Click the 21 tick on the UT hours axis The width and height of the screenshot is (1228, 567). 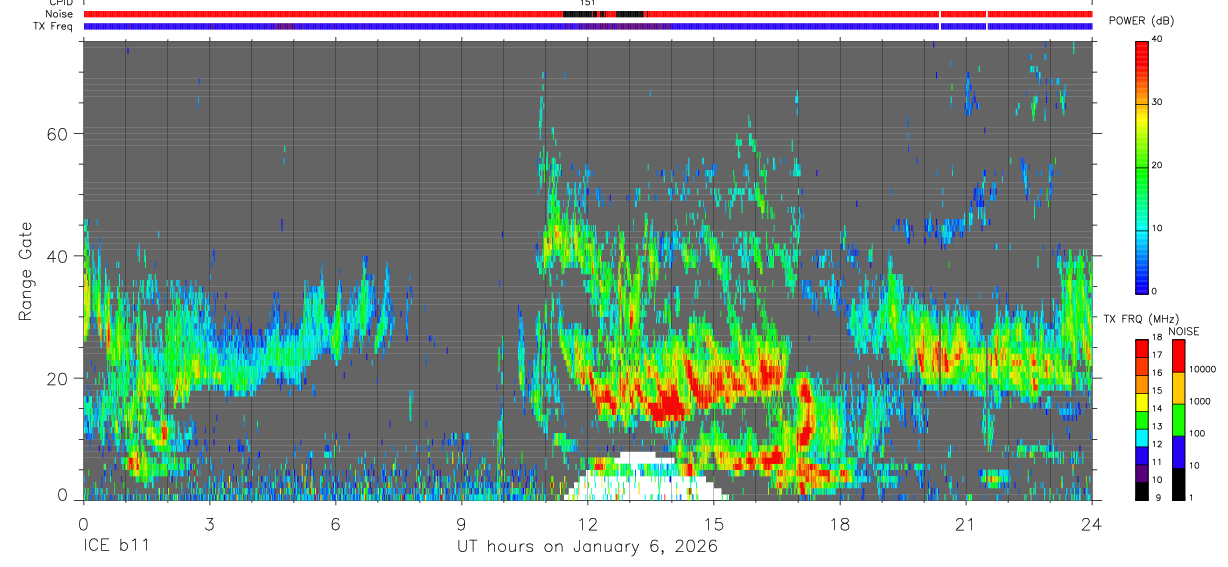point(966,524)
